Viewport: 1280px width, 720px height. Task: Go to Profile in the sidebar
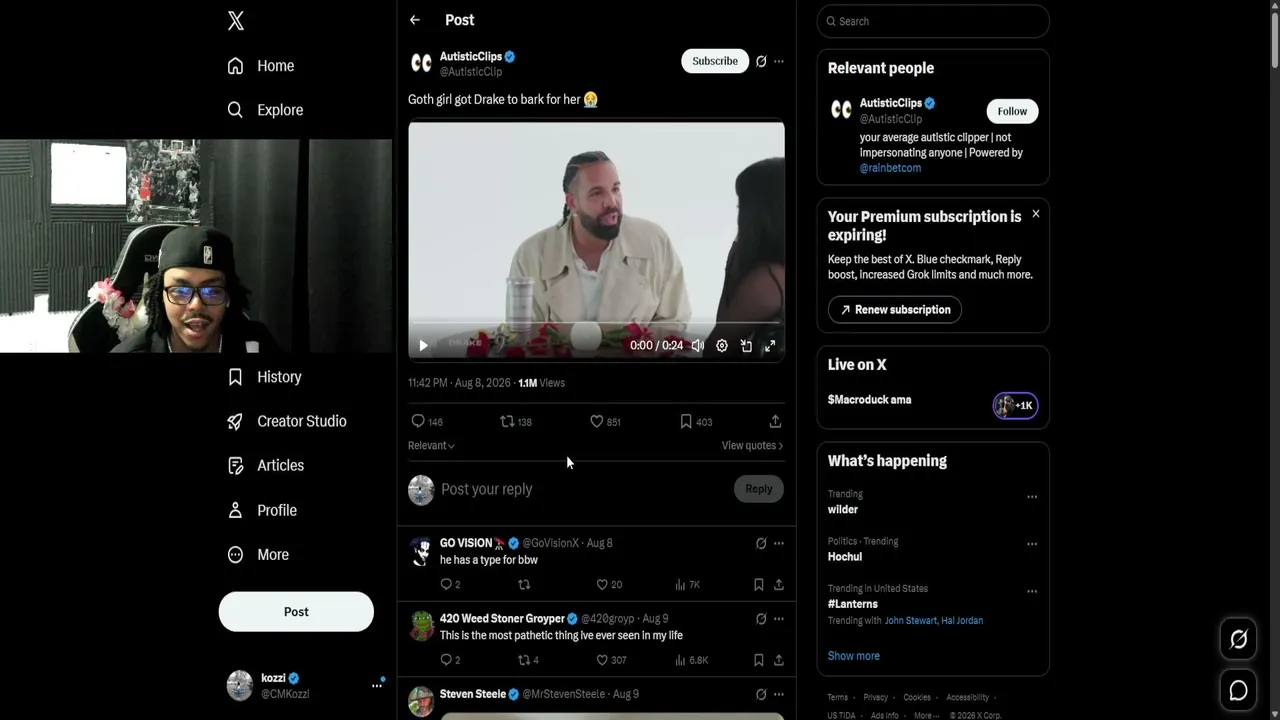tap(262, 510)
